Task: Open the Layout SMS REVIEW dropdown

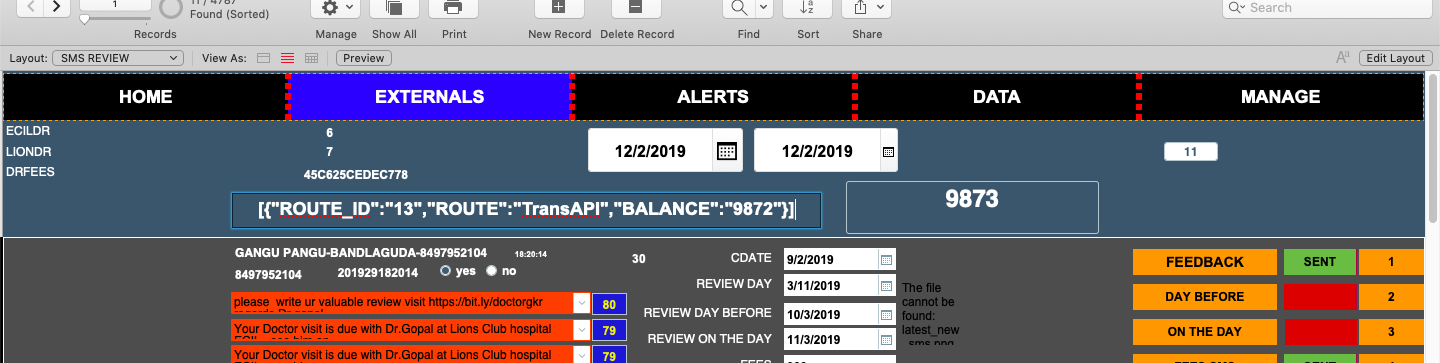Action: [x=117, y=58]
